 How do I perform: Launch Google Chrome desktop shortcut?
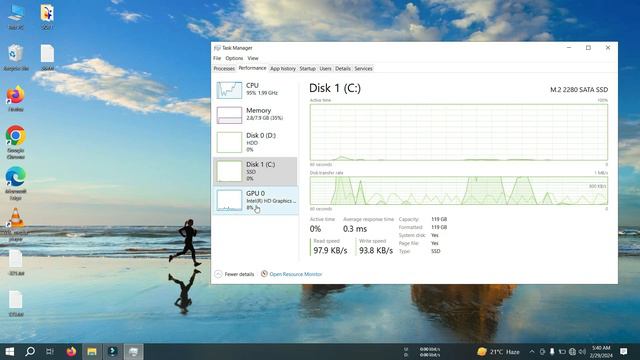click(16, 142)
